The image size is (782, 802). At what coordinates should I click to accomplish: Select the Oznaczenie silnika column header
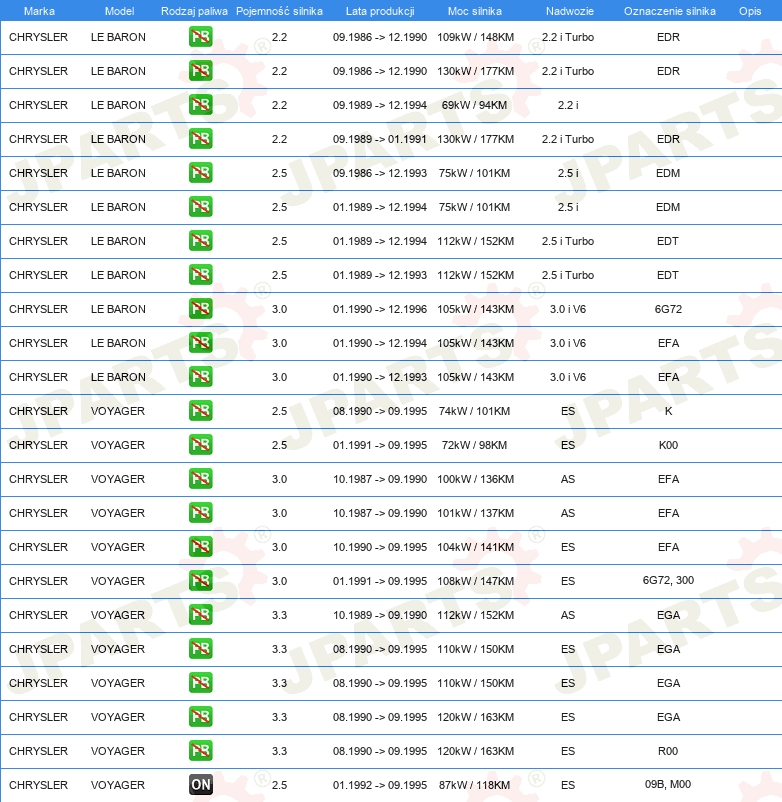click(669, 11)
